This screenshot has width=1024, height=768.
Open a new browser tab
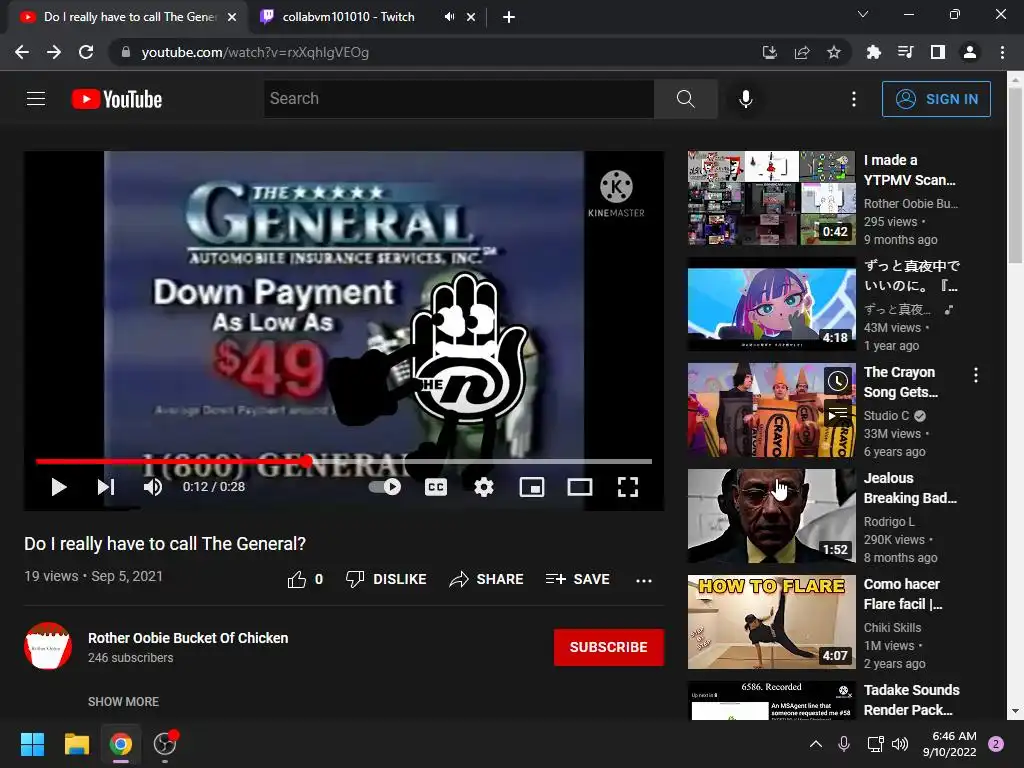509,17
